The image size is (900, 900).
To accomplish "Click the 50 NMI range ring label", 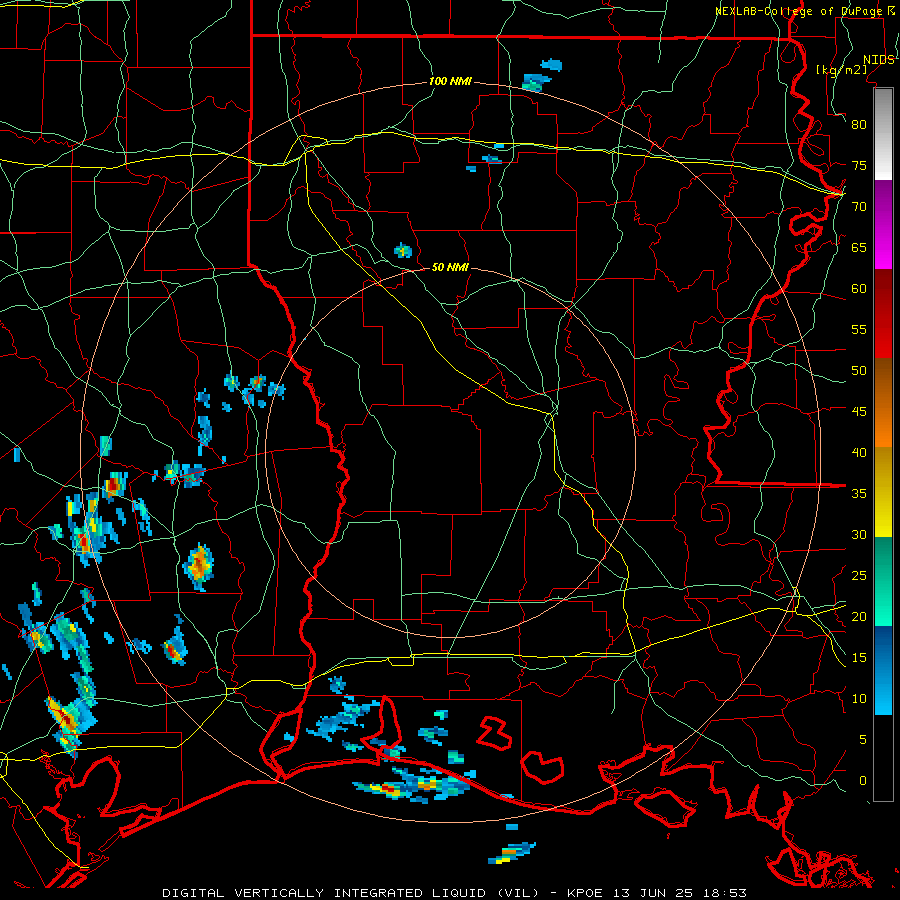I will click(x=450, y=267).
